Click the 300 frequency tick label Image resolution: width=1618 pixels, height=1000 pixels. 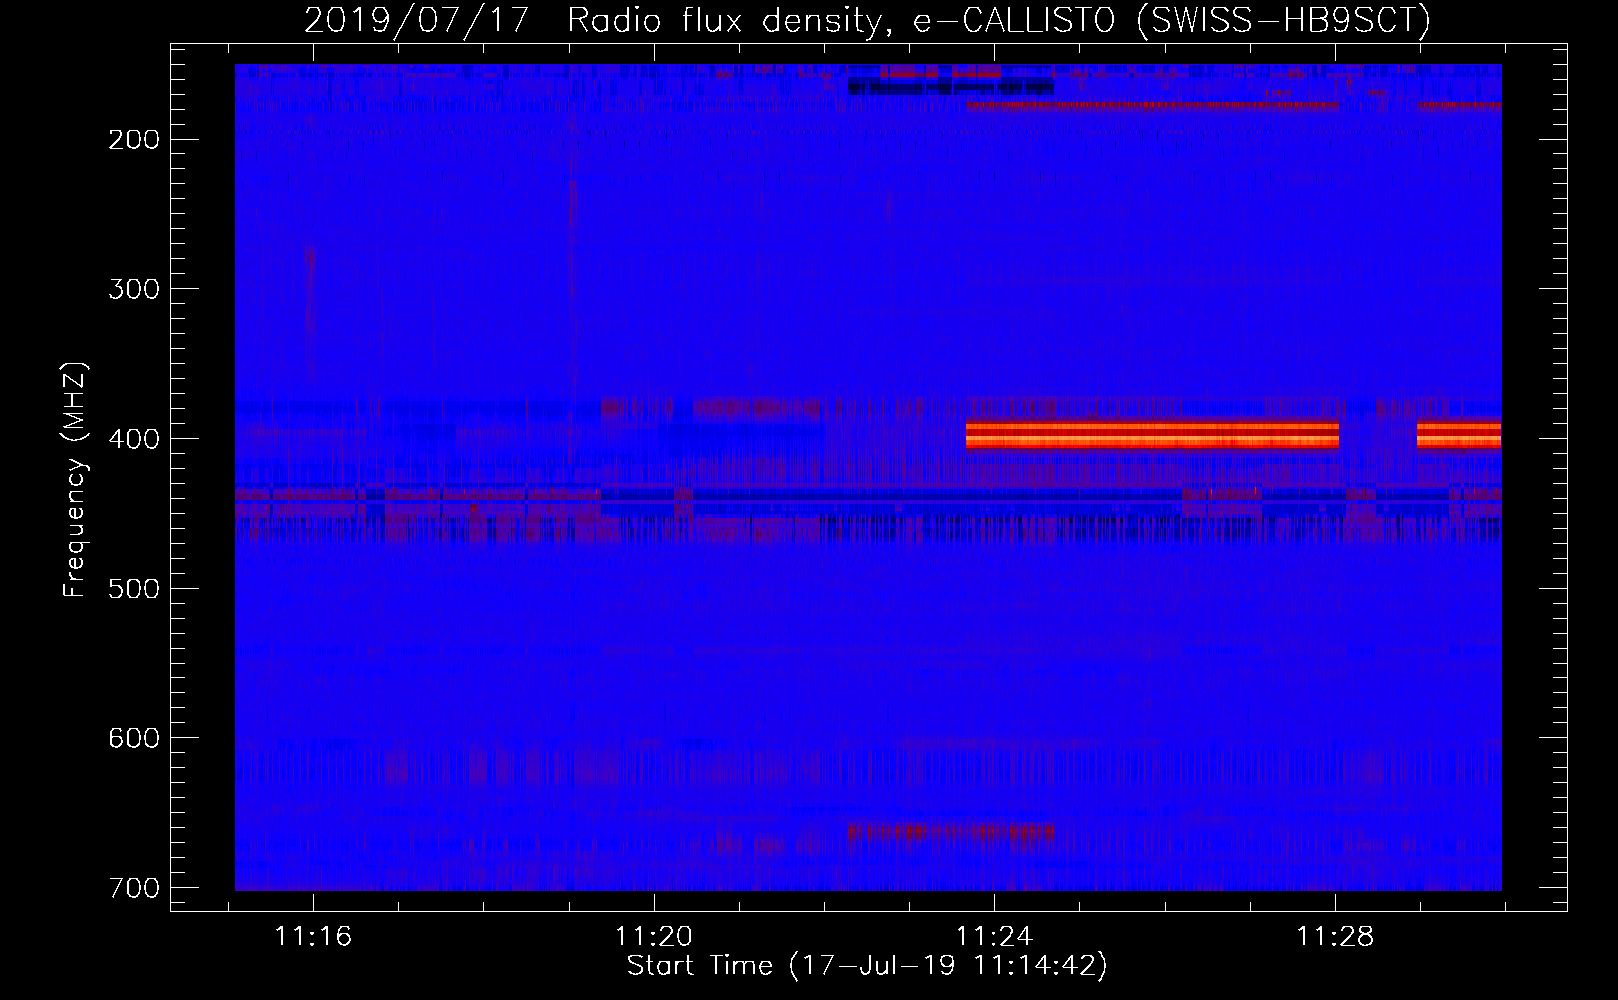pos(134,289)
